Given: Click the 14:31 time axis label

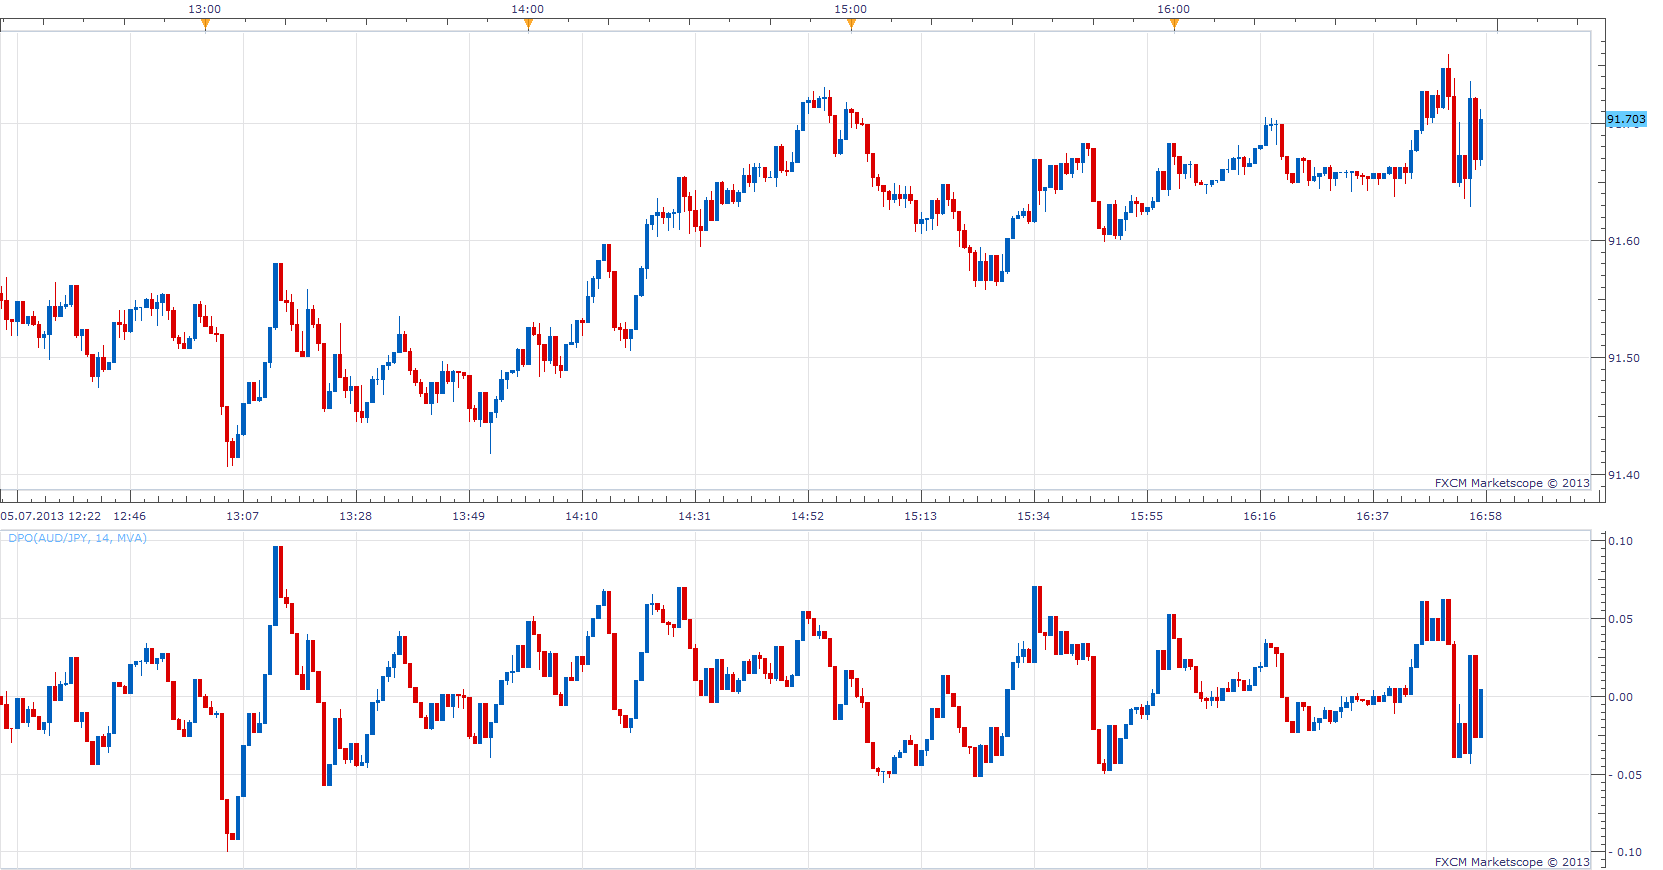Looking at the screenshot, I should tap(695, 516).
